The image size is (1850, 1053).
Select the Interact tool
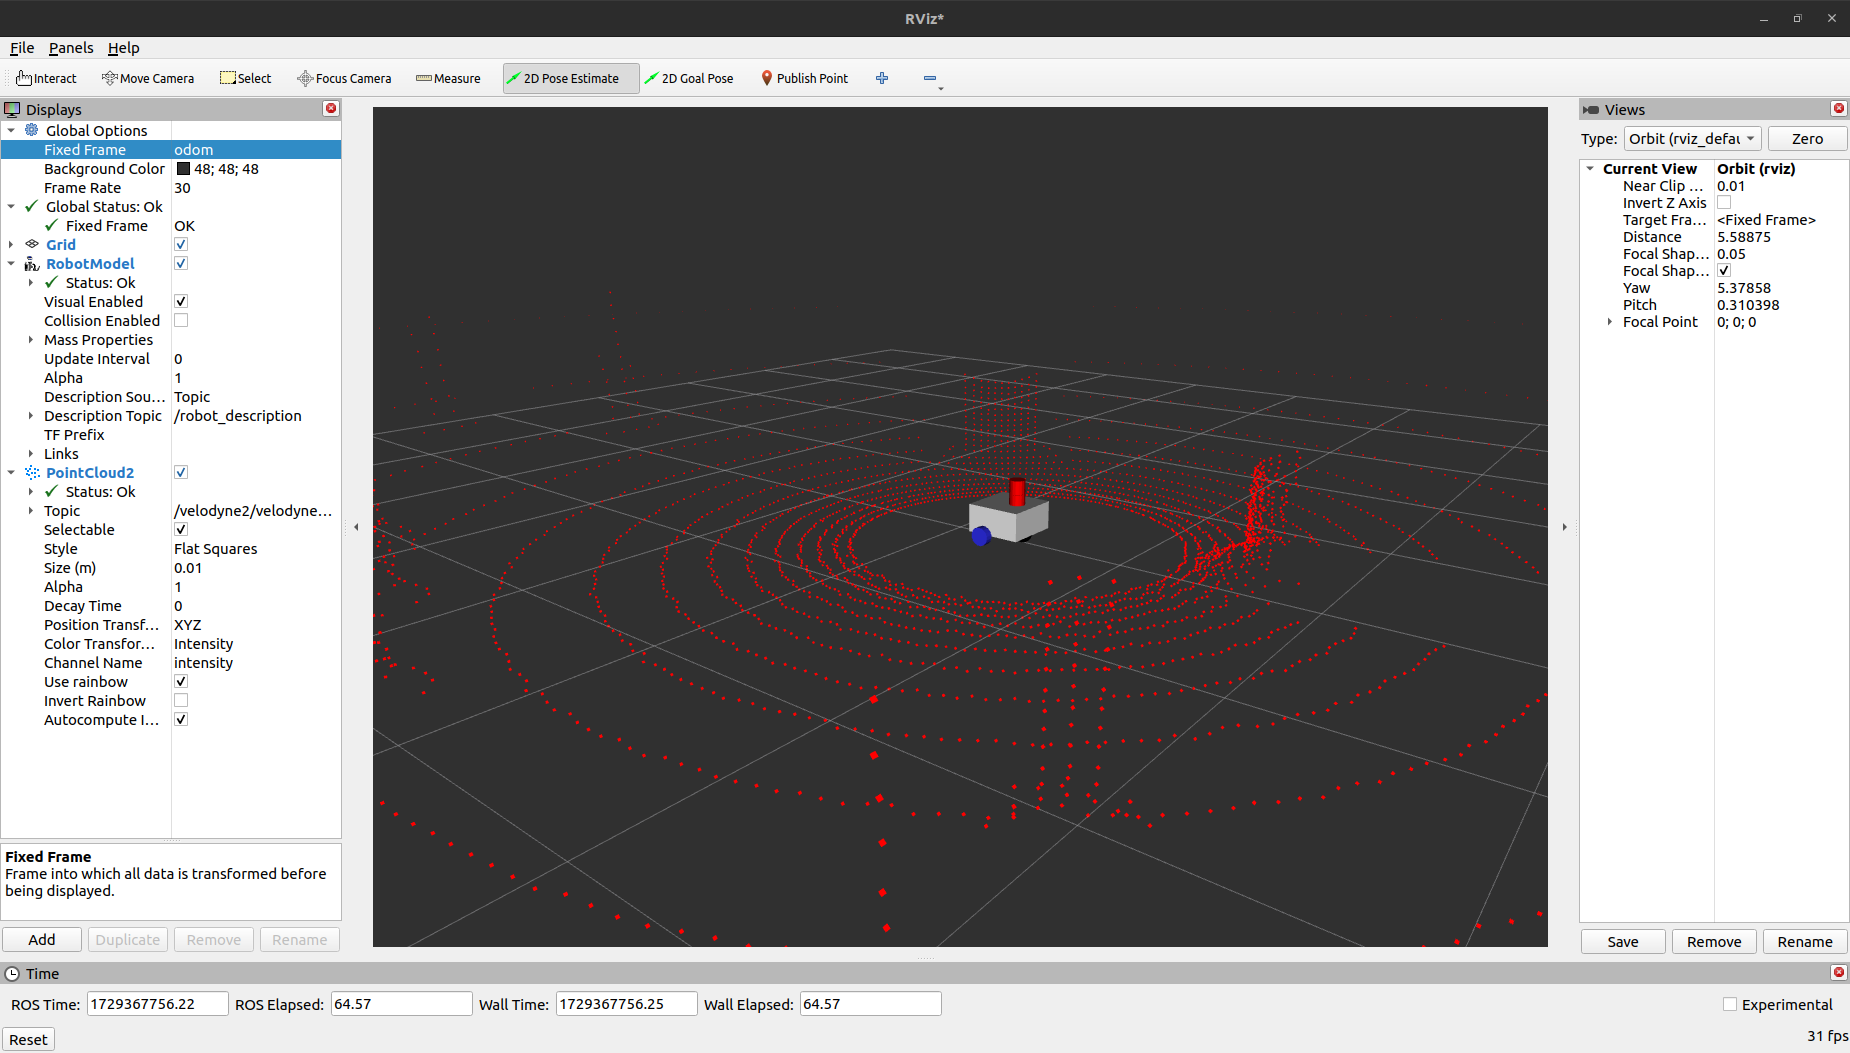pos(46,78)
